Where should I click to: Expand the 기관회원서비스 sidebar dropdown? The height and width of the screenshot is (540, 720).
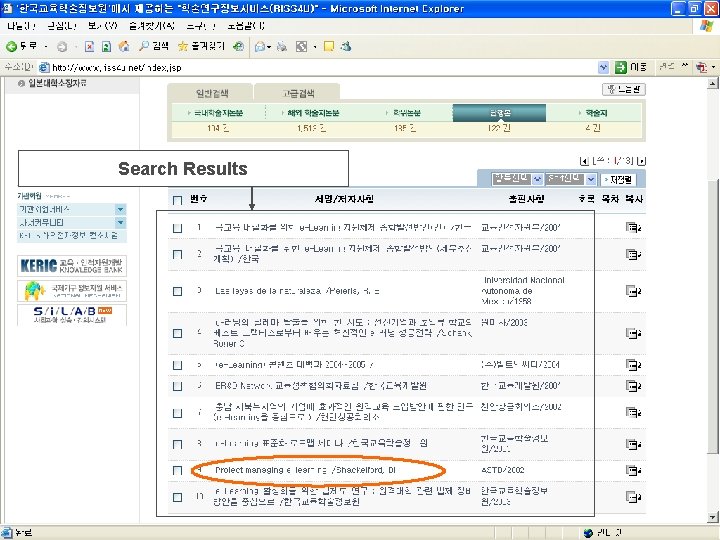(120, 209)
